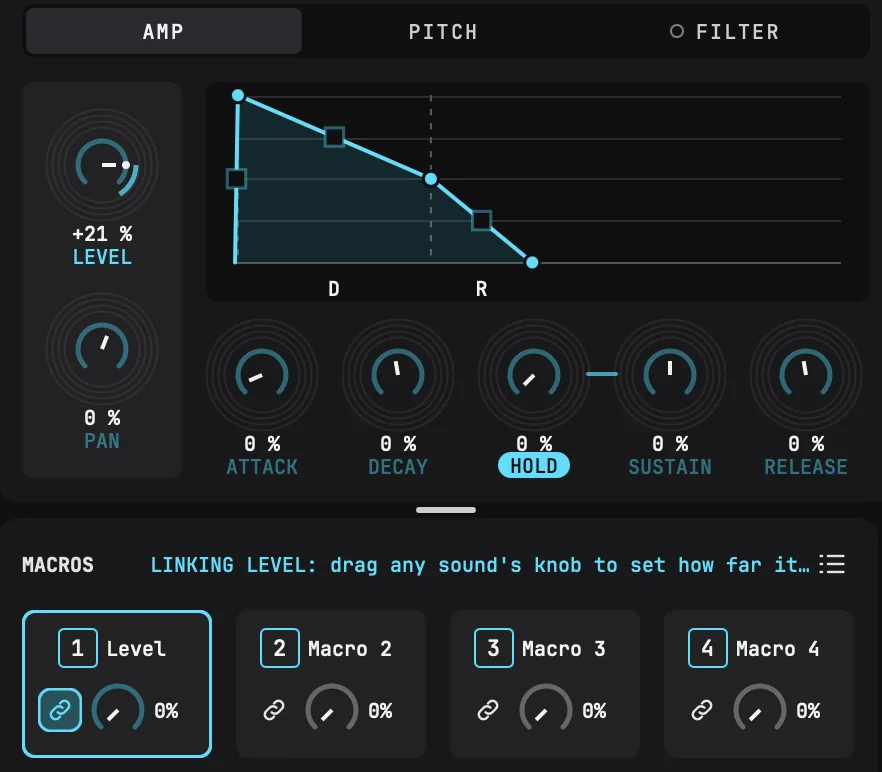This screenshot has width=882, height=772.
Task: Select the envelope release end point
Action: click(x=532, y=262)
